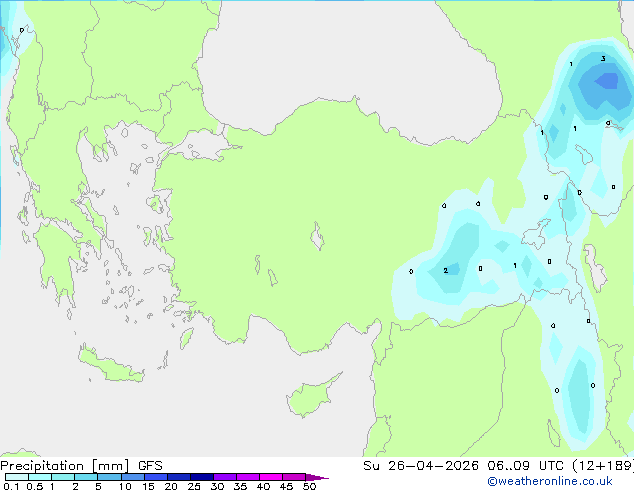Image resolution: width=634 pixels, height=490 pixels.
Task: Click the '(12+189)' forecast run text
Action: coord(603,466)
